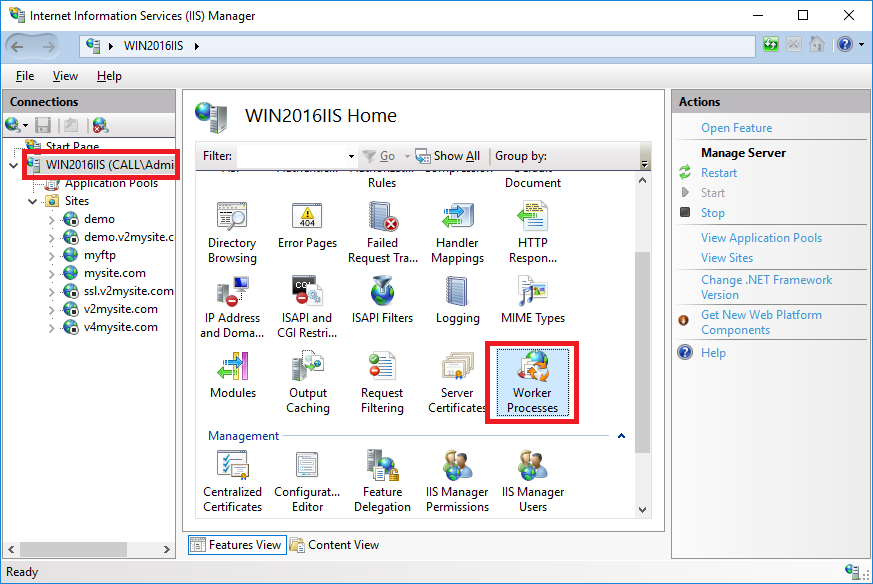Open the Help menu
The width and height of the screenshot is (873, 584).
coord(109,76)
